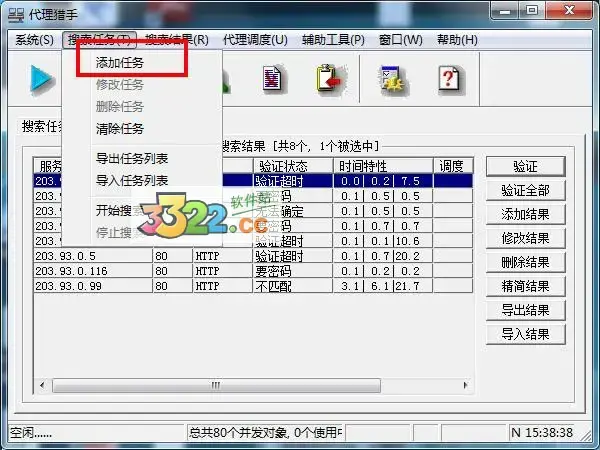Viewport: 600px width, 450px height.
Task: Choose 添加任务 from the menu
Action: [120, 62]
